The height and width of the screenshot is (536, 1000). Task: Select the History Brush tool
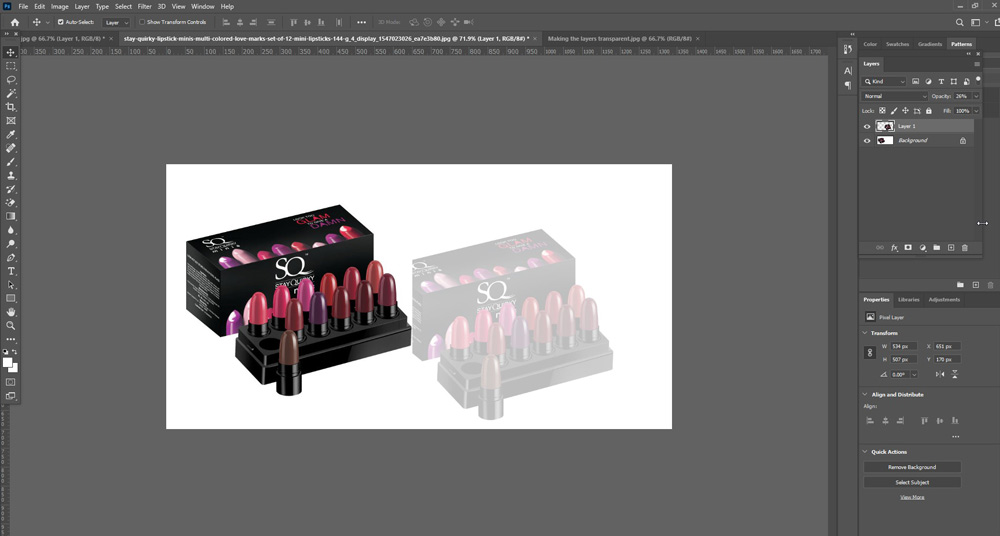(11, 189)
